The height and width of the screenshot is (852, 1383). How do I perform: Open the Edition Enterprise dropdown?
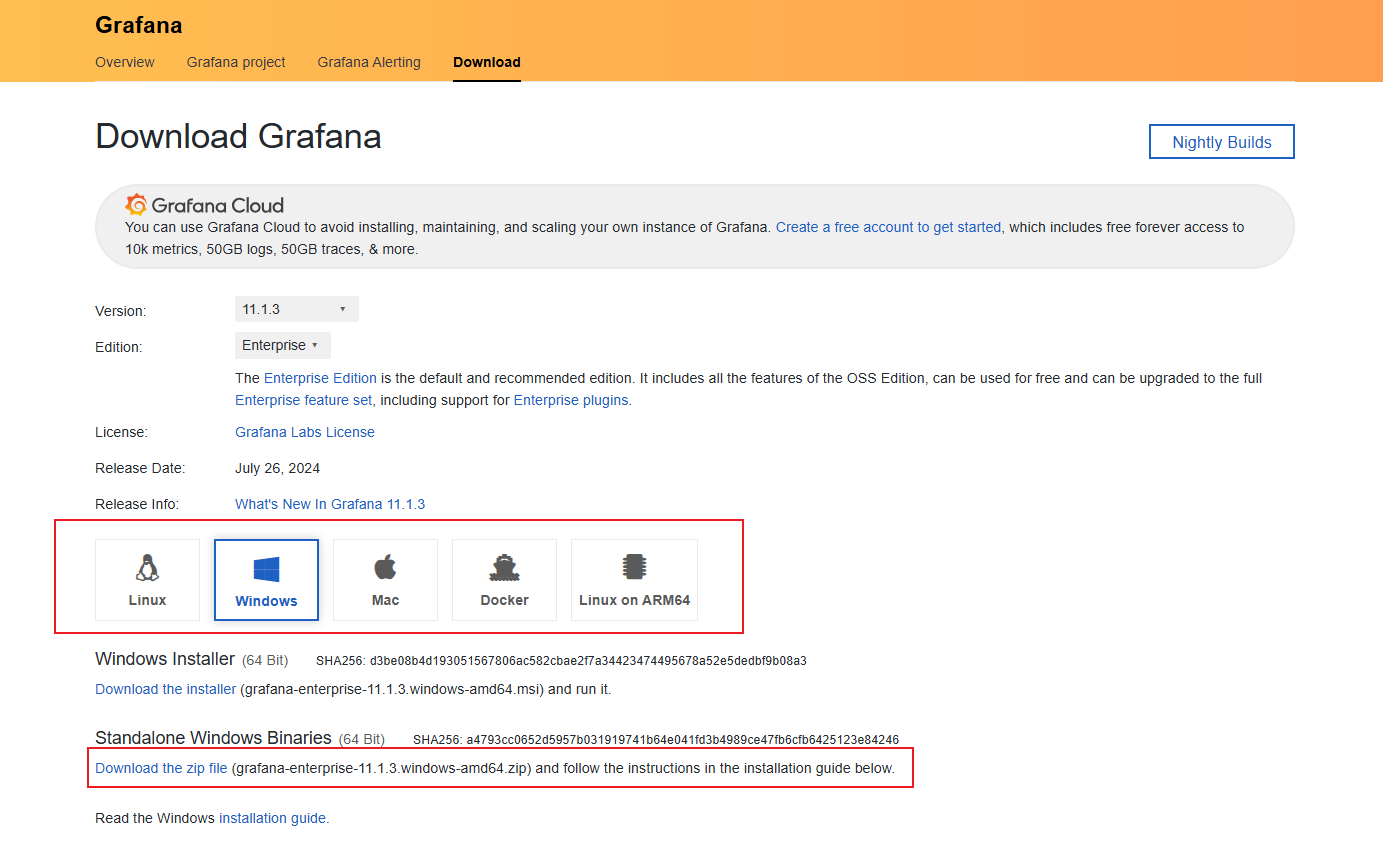coord(282,345)
